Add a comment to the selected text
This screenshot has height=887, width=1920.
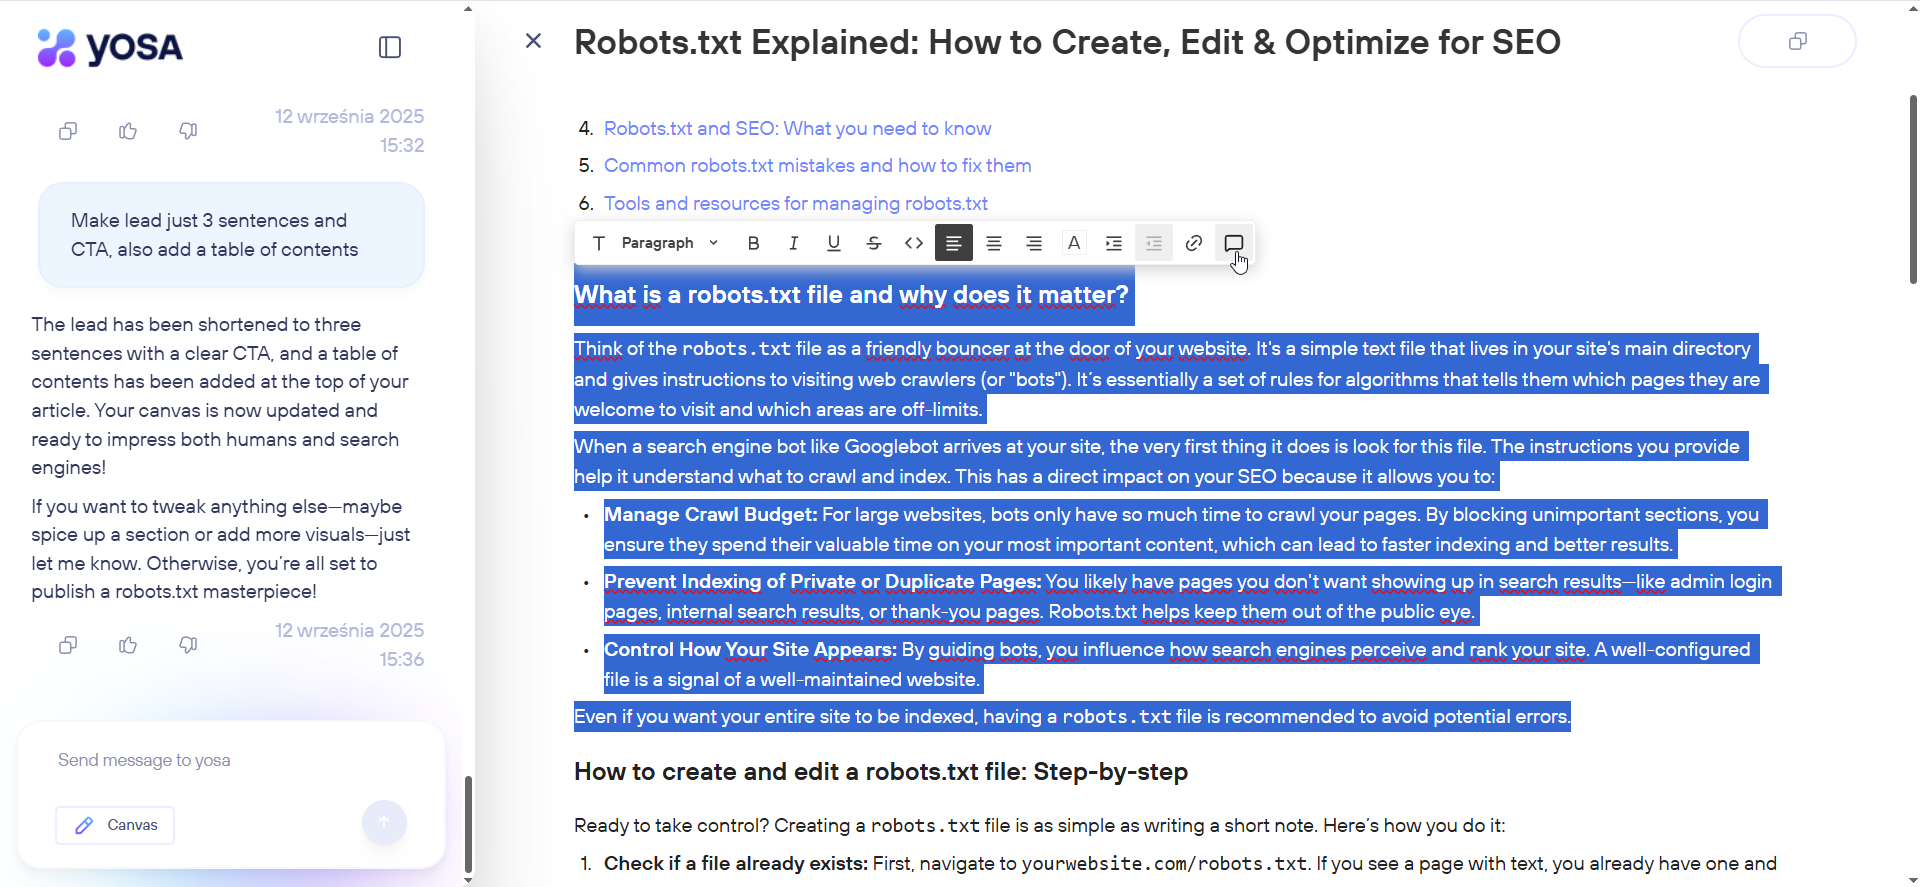(1234, 243)
